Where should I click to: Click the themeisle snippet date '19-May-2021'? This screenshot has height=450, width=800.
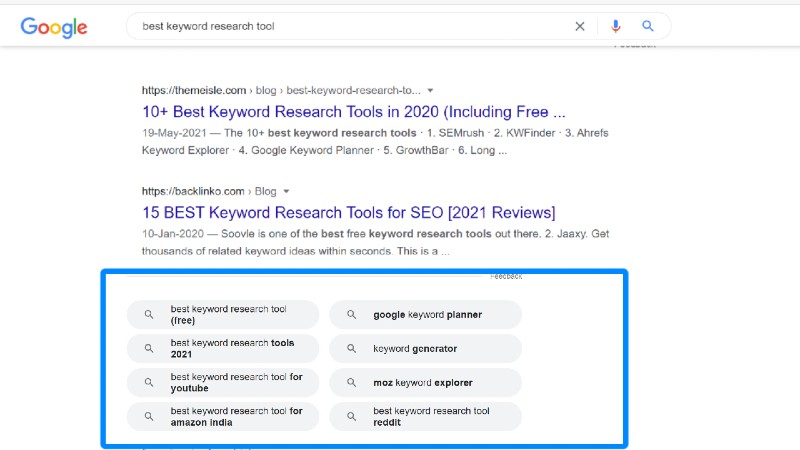tap(174, 133)
